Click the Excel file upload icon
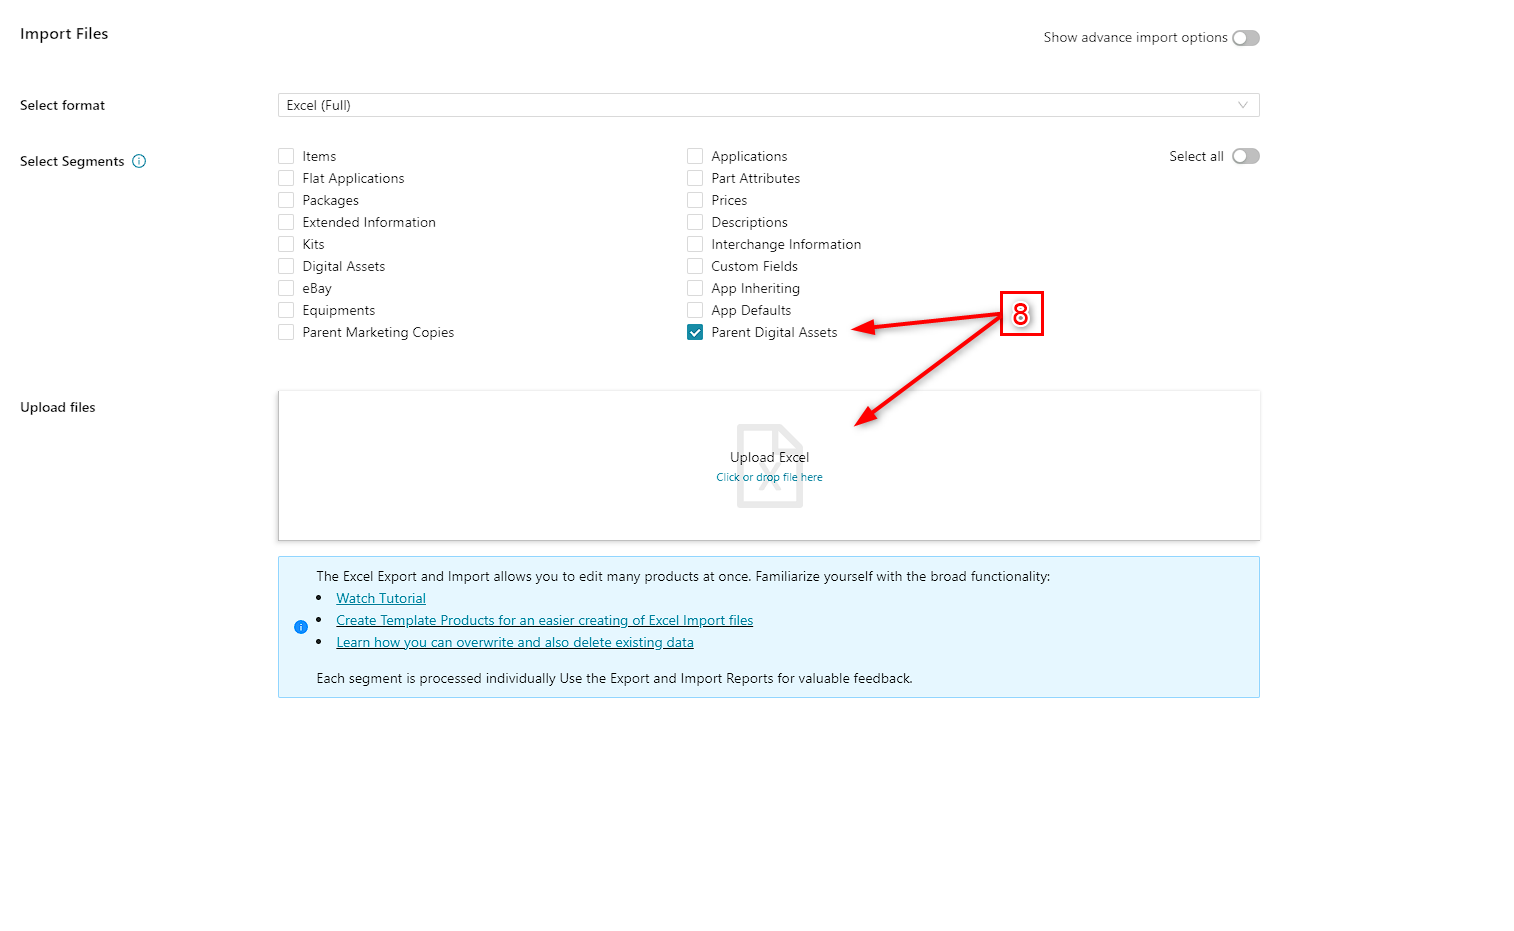 (769, 465)
